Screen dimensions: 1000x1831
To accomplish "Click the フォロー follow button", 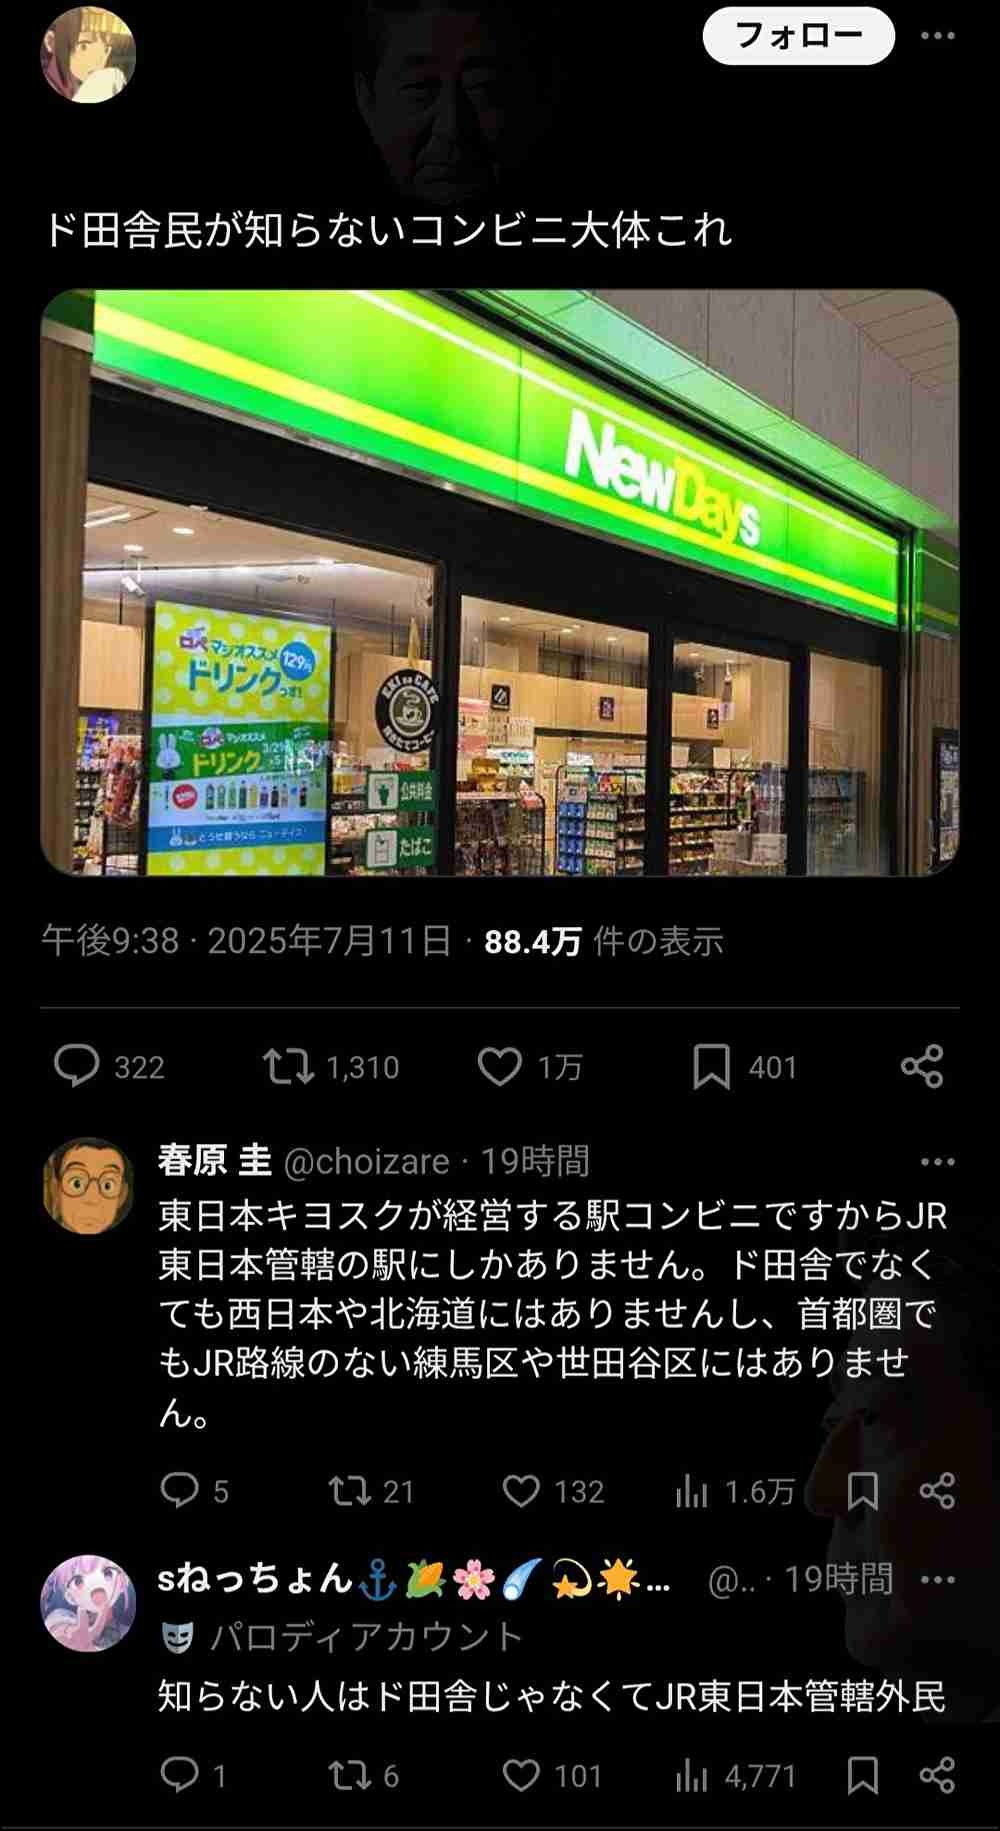I will pyautogui.click(x=799, y=36).
